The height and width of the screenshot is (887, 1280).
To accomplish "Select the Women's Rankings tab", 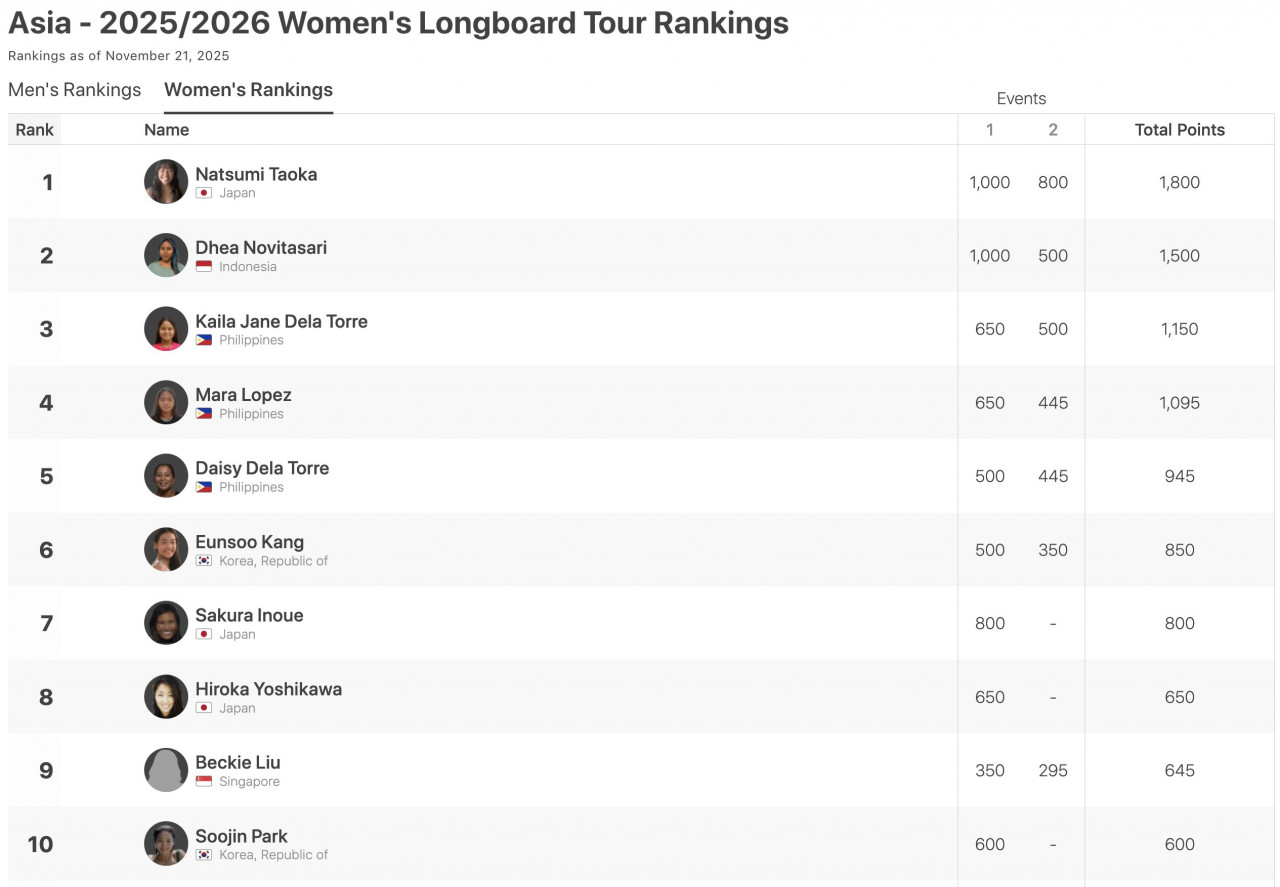I will point(248,90).
